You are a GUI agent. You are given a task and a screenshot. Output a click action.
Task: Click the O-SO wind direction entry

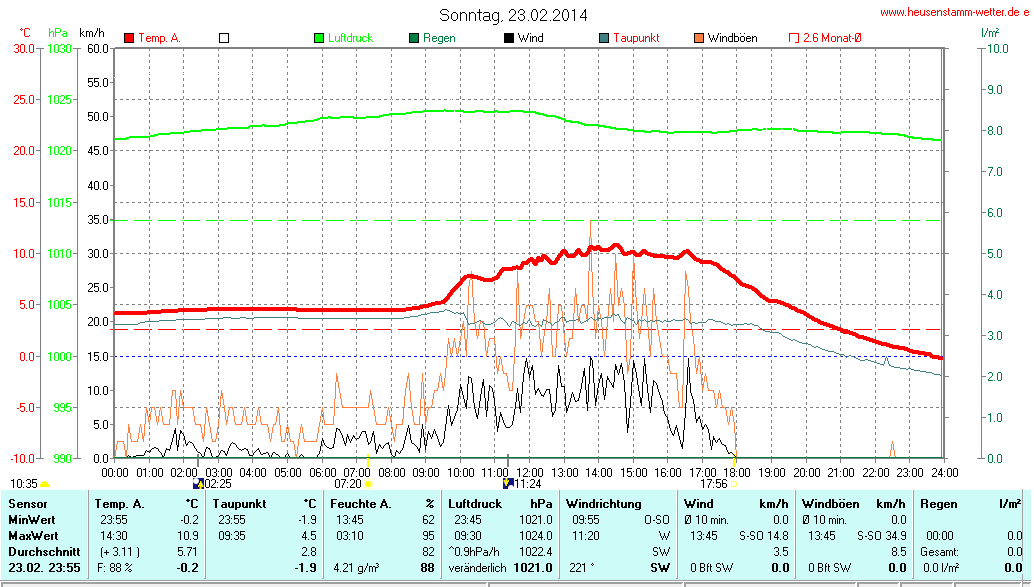657,520
